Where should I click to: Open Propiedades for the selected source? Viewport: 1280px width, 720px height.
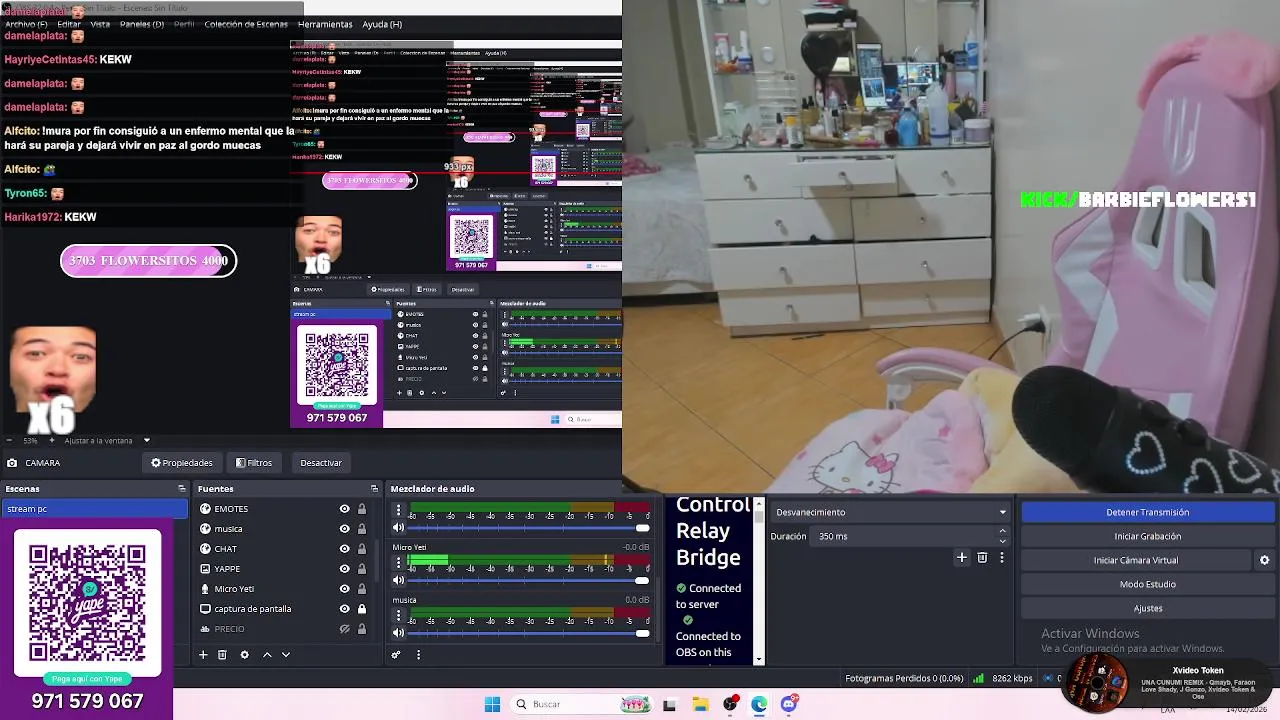(182, 463)
